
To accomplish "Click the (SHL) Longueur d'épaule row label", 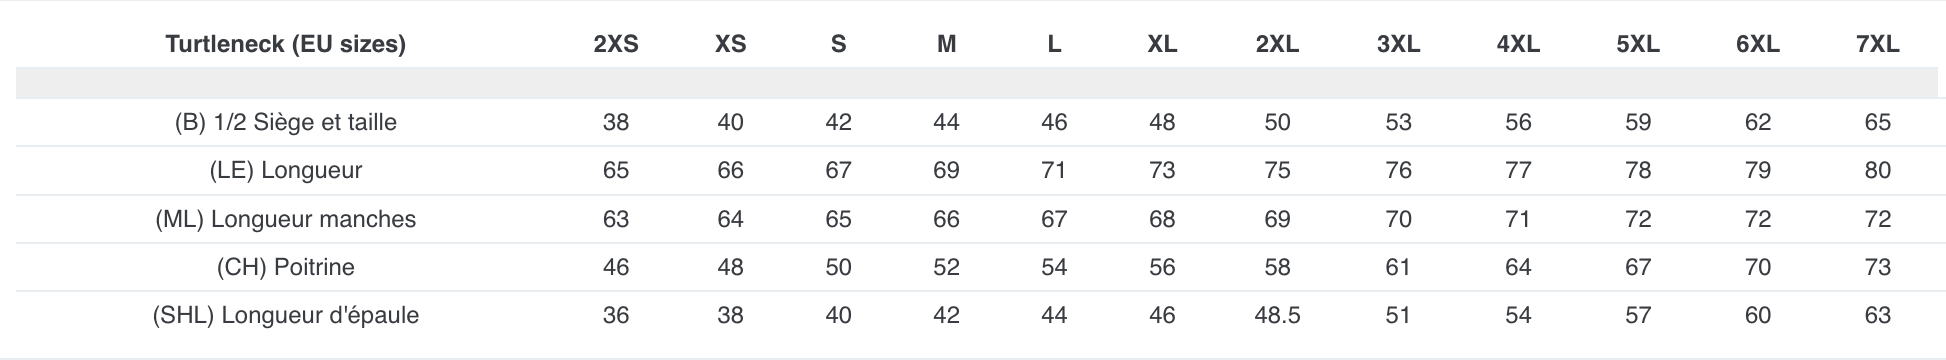I will pyautogui.click(x=285, y=315).
